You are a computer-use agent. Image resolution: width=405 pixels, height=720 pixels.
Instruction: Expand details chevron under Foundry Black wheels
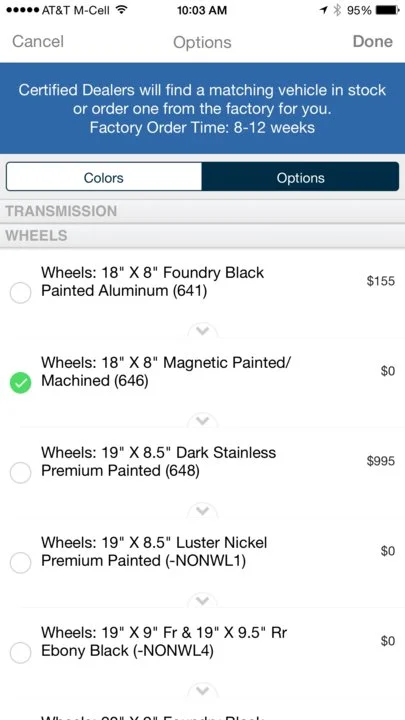pyautogui.click(x=202, y=330)
